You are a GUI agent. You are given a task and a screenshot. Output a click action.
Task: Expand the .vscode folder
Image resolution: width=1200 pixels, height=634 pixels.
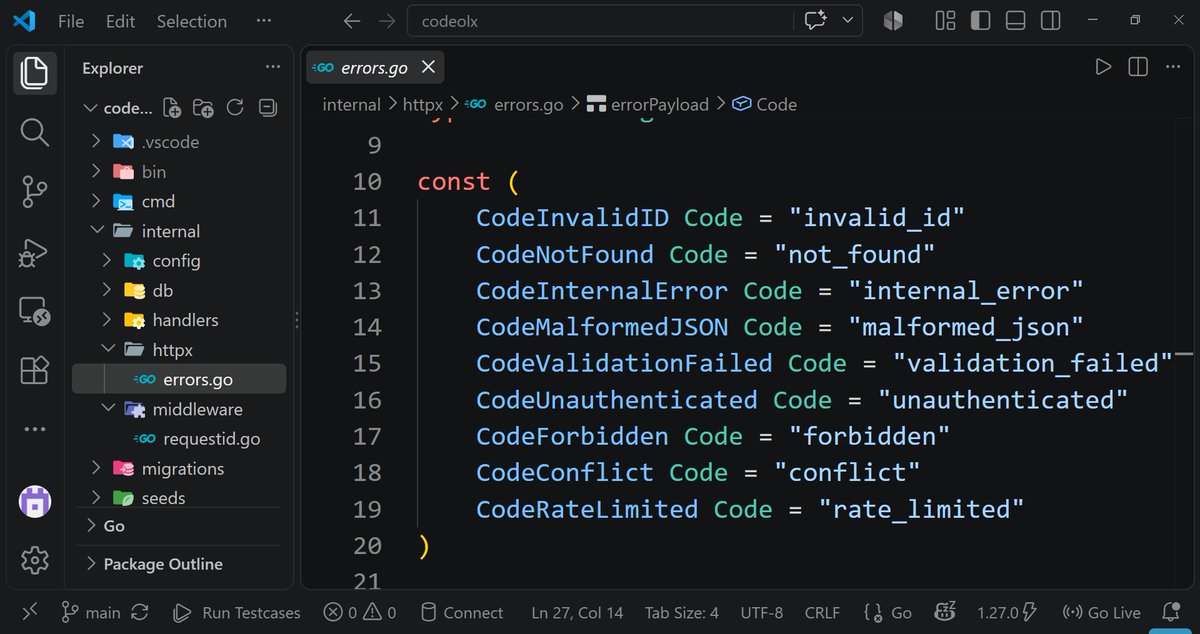(x=96, y=142)
